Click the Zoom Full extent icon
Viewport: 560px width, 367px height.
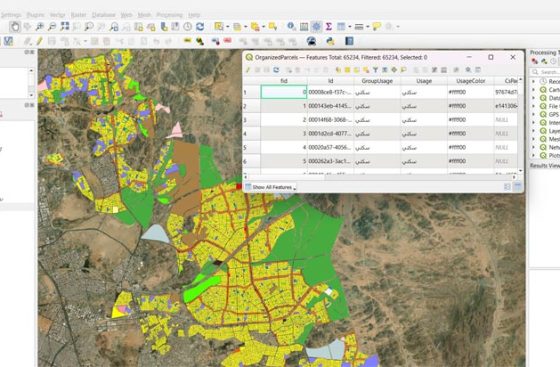[x=65, y=26]
